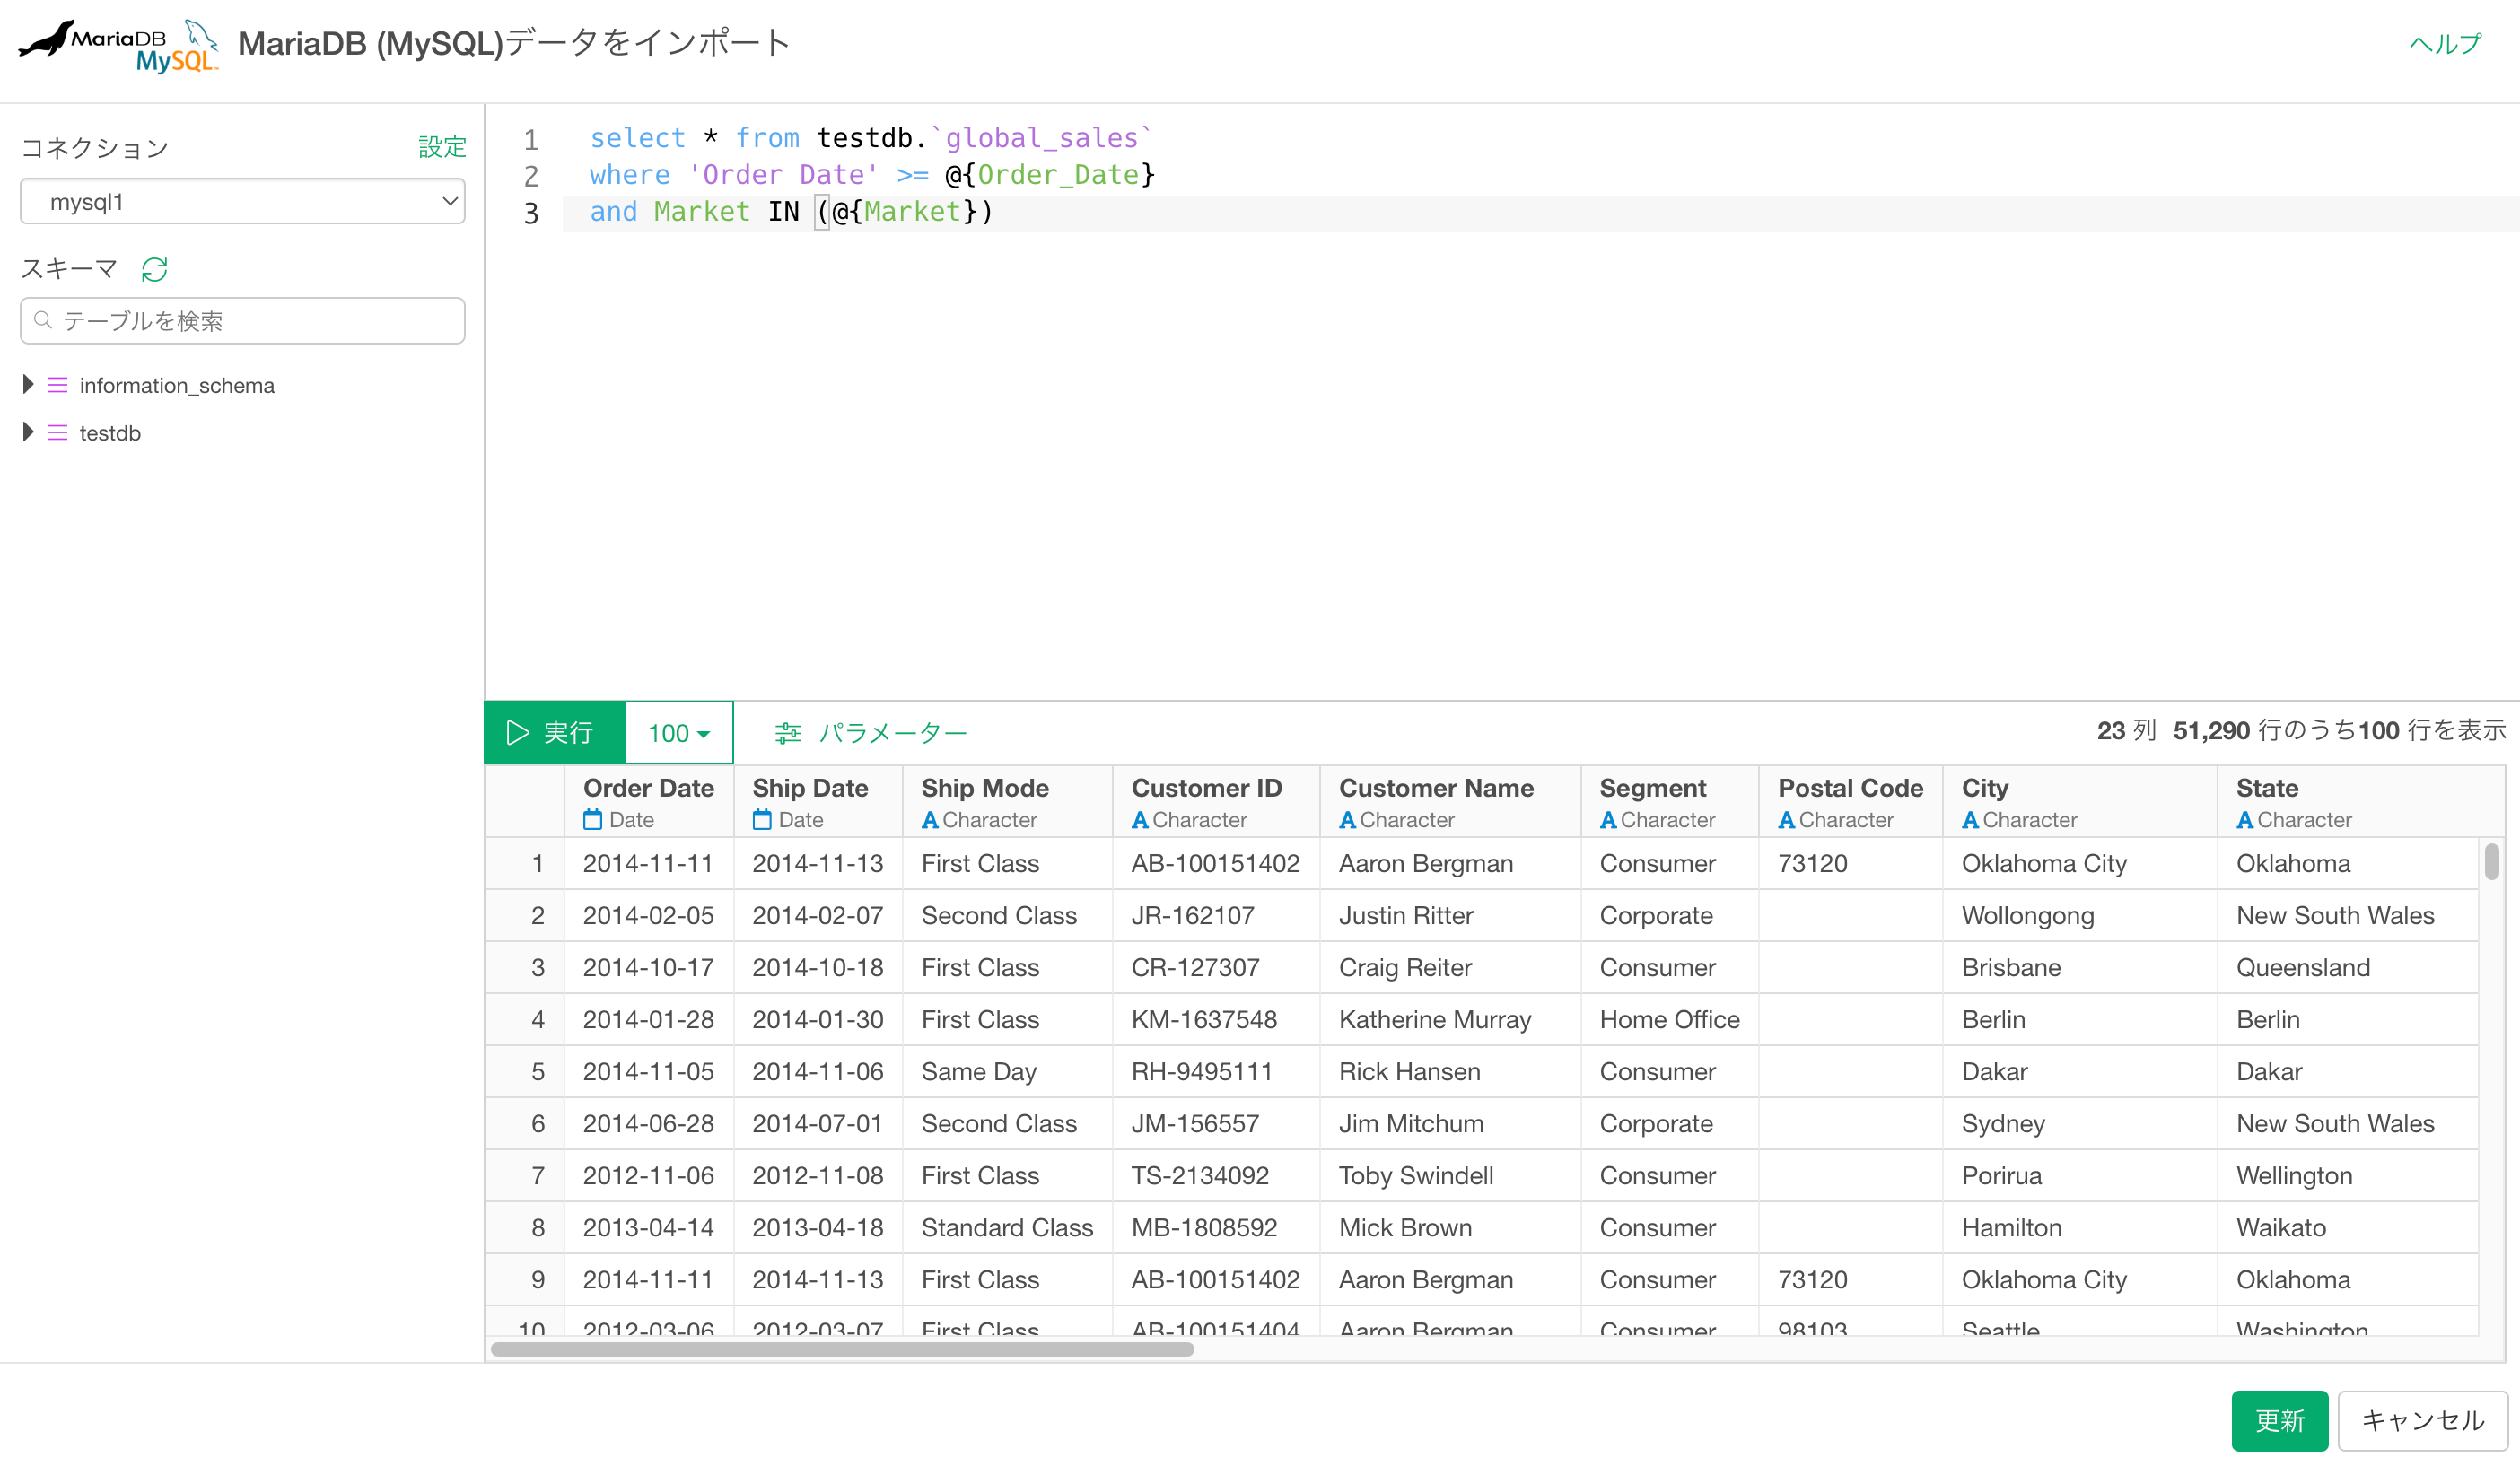Click the search magnifier icon in table search

point(43,320)
